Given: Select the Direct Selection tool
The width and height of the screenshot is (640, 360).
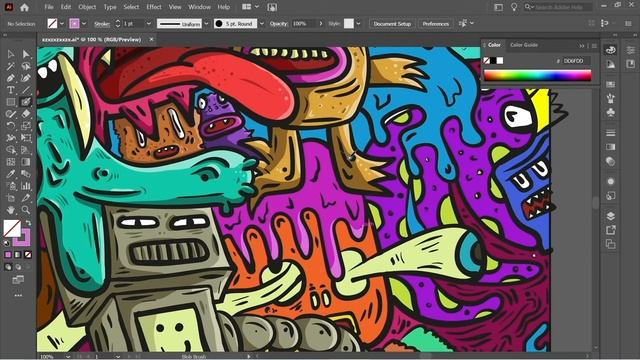Looking at the screenshot, I should [x=26, y=54].
